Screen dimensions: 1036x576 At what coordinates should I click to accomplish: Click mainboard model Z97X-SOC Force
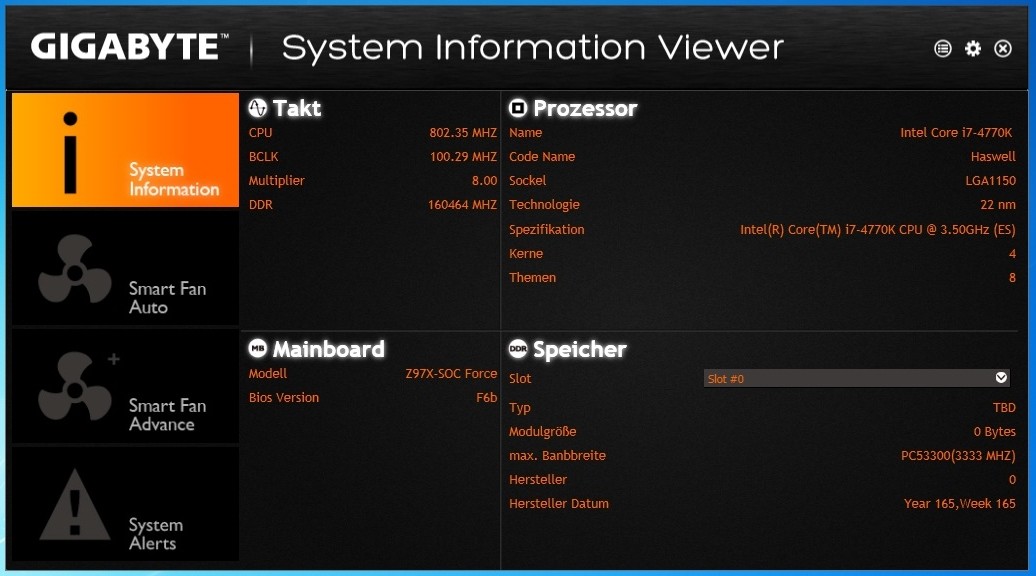[x=451, y=373]
